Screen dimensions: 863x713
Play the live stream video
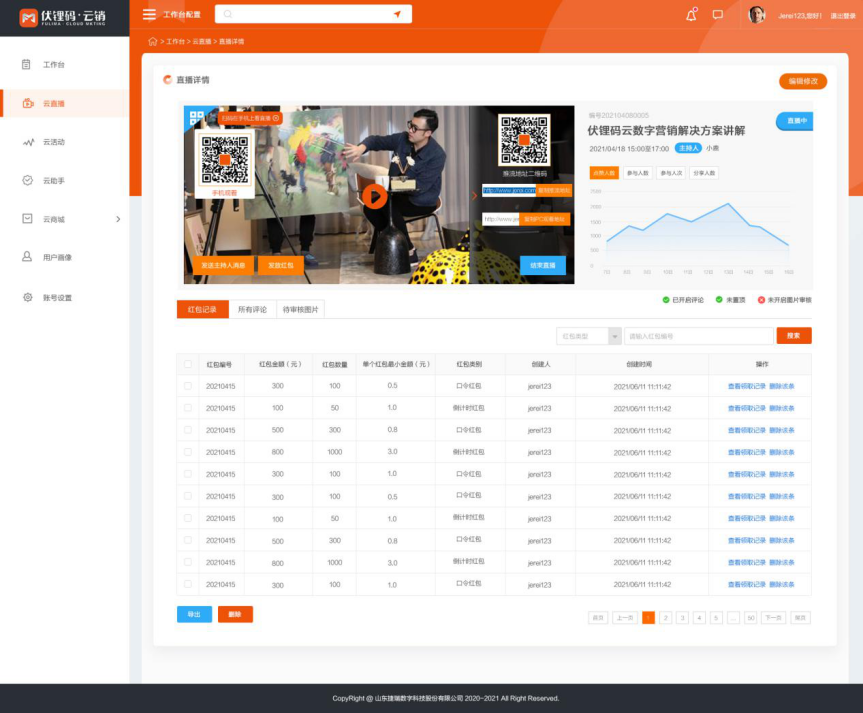[x=374, y=196]
